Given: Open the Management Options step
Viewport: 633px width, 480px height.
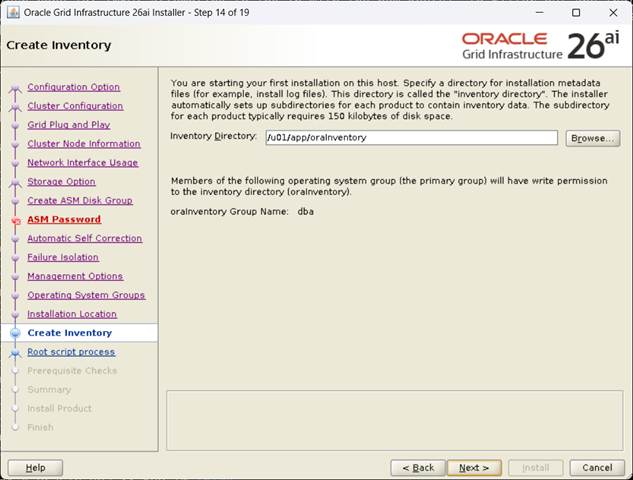Looking at the screenshot, I should tap(75, 276).
